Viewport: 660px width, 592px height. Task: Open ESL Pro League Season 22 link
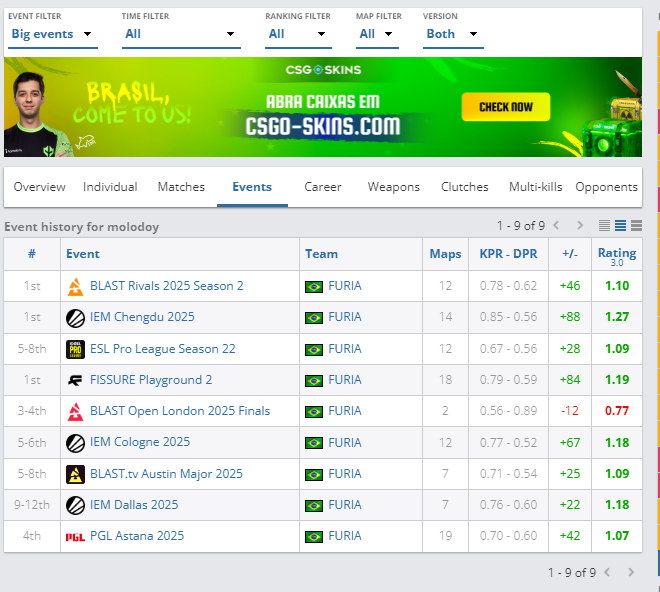[x=163, y=349]
